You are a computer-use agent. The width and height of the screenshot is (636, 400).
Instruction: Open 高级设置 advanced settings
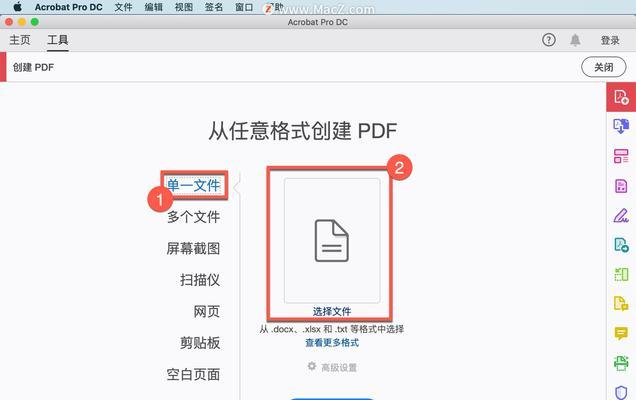pyautogui.click(x=339, y=368)
